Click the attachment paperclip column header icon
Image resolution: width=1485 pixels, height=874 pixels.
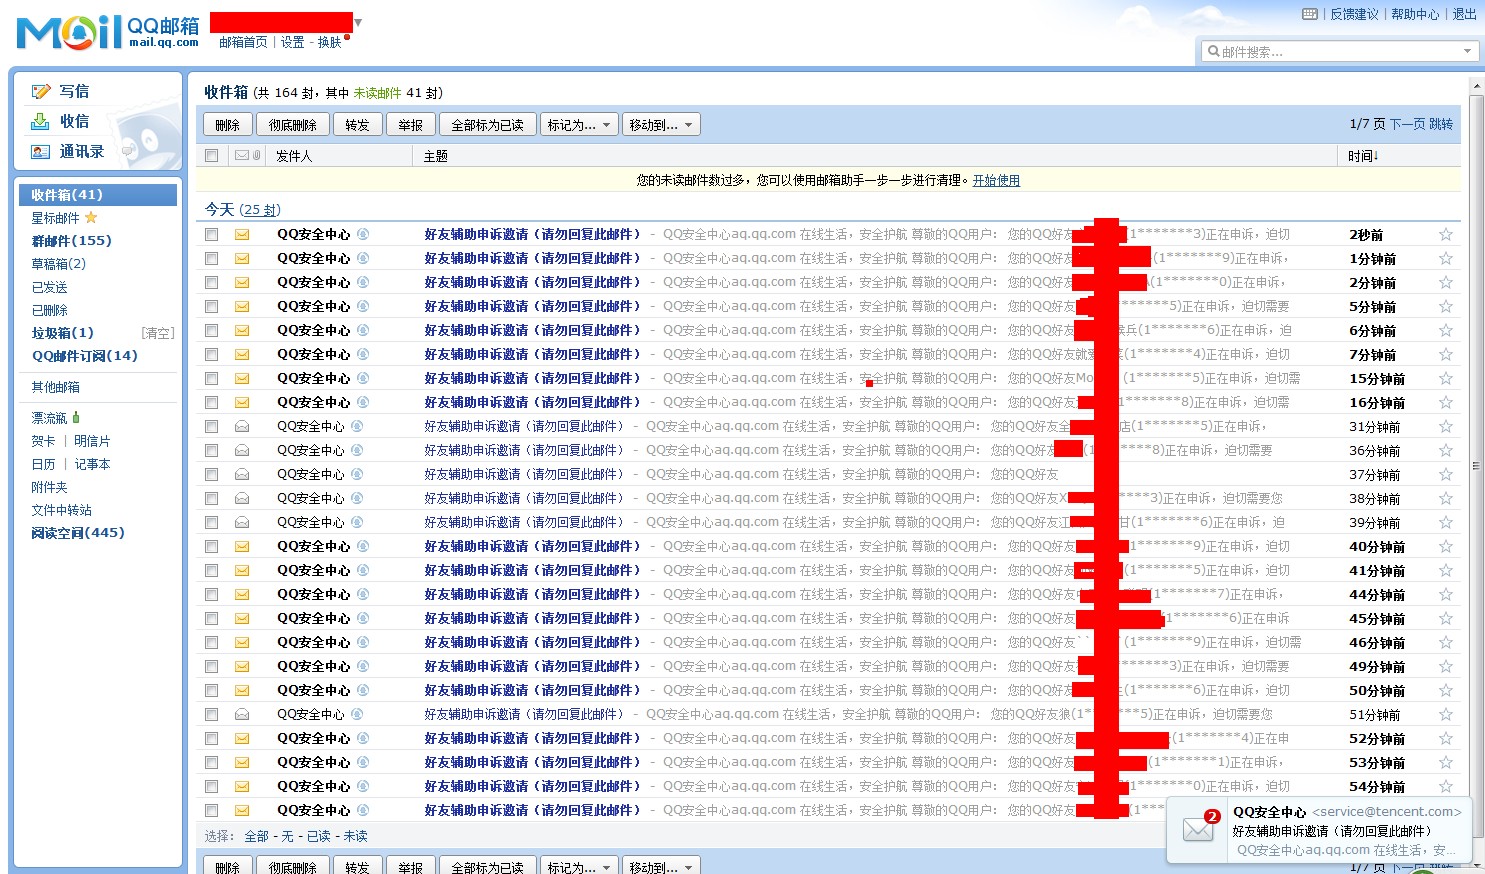[x=256, y=155]
